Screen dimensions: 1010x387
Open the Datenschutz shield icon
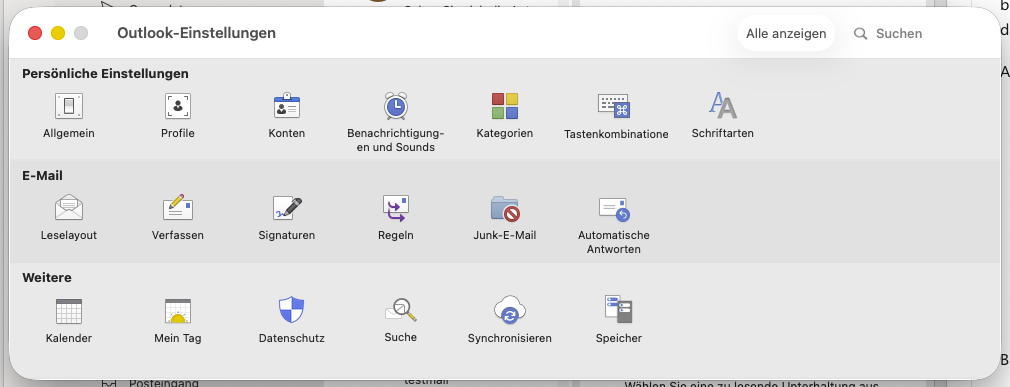coord(291,310)
